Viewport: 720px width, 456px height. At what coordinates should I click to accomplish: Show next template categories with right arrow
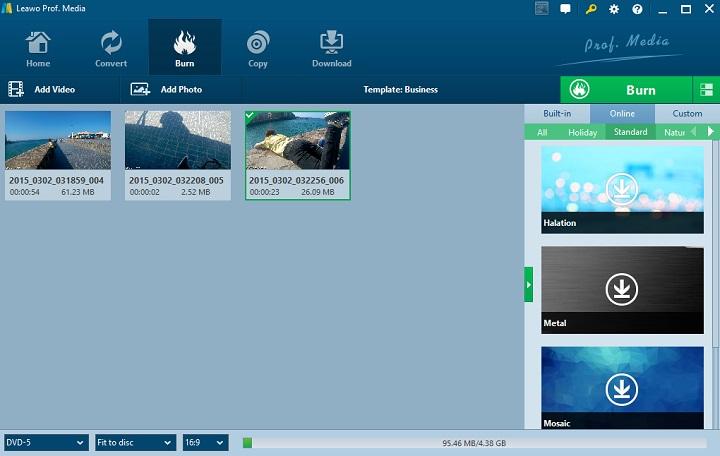[x=710, y=132]
